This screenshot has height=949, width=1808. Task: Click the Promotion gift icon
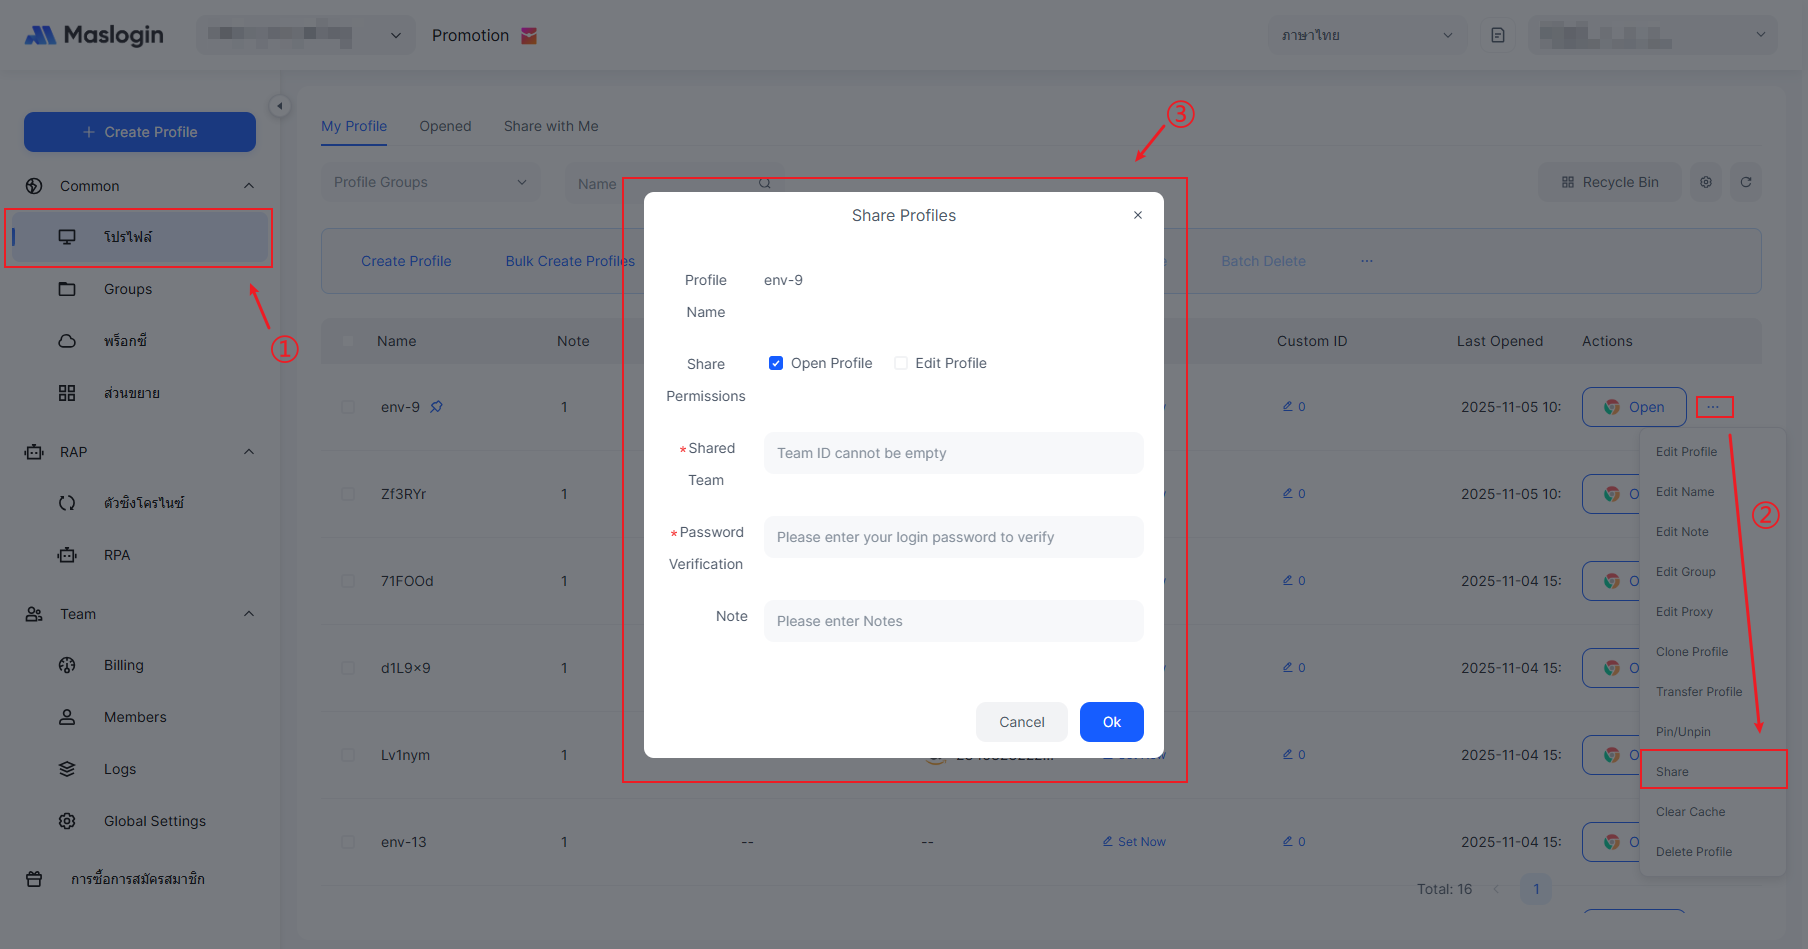(x=529, y=36)
